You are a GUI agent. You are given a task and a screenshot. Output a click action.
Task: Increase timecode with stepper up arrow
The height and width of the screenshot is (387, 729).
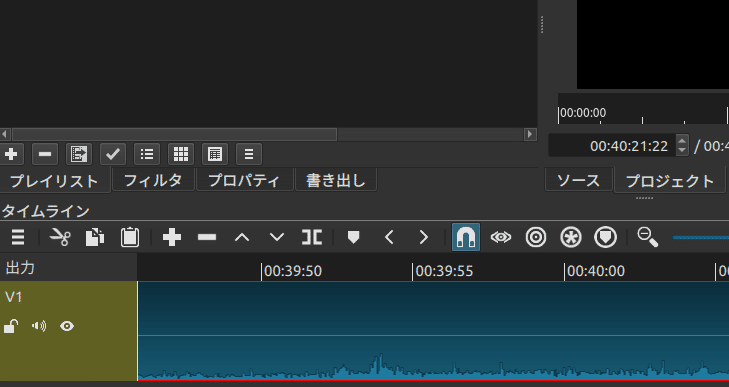(x=682, y=140)
